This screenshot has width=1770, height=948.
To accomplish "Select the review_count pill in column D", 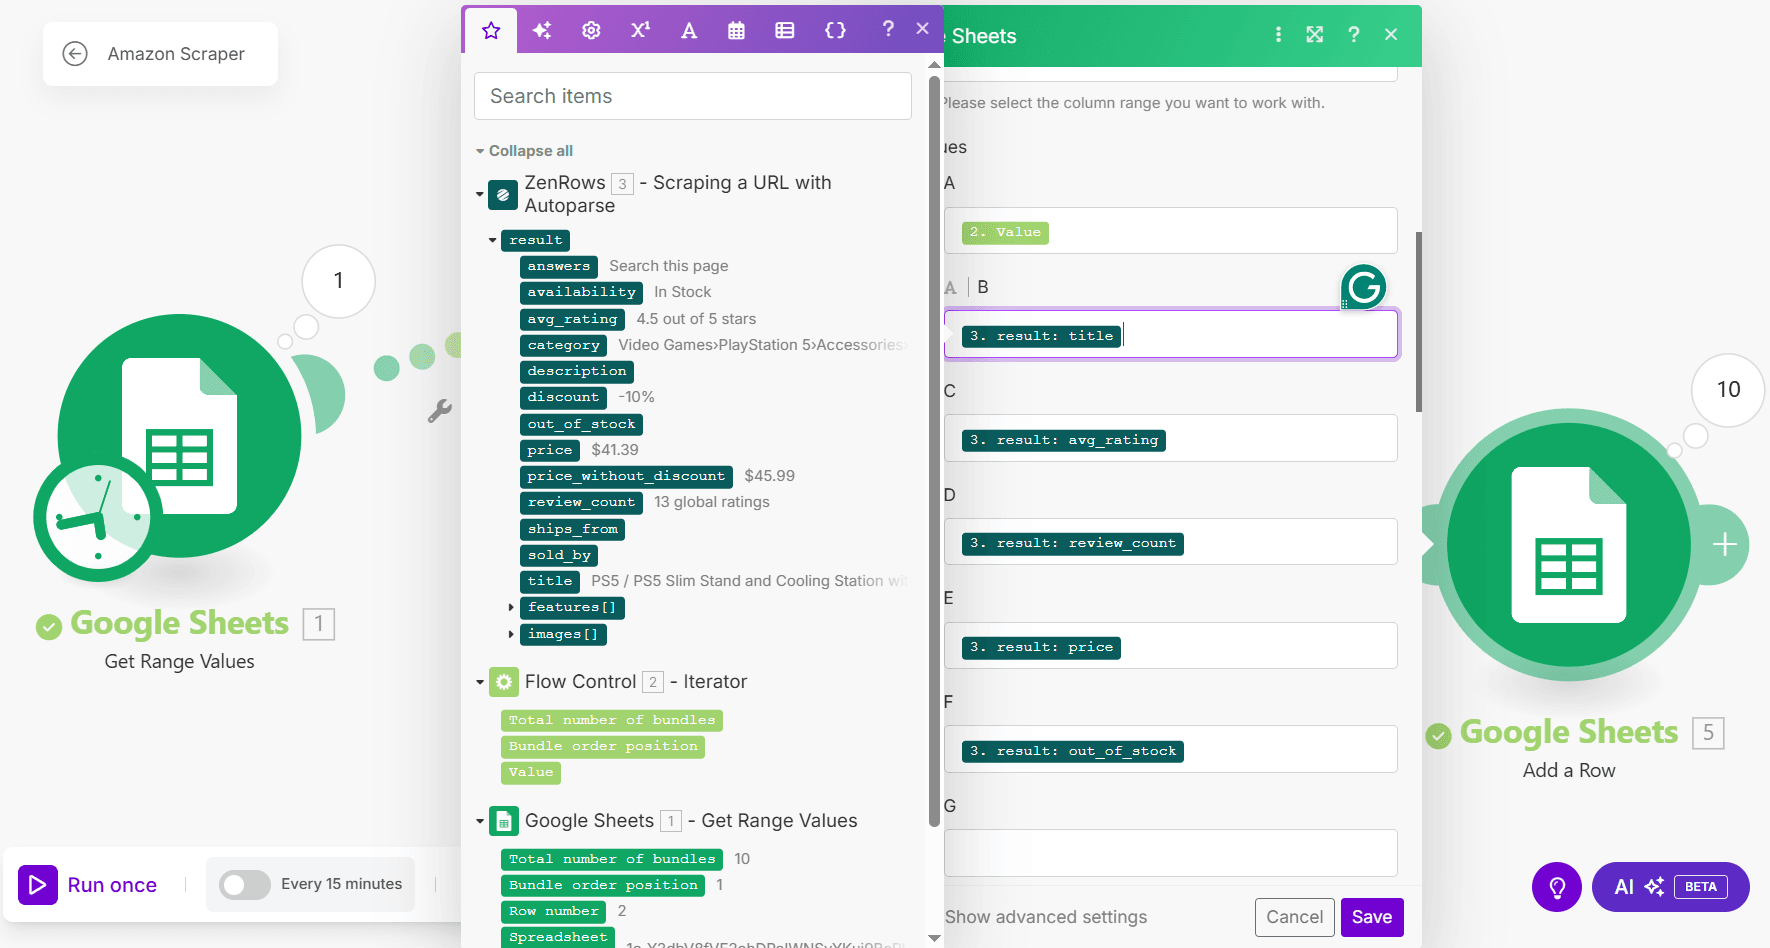I will 1073,543.
